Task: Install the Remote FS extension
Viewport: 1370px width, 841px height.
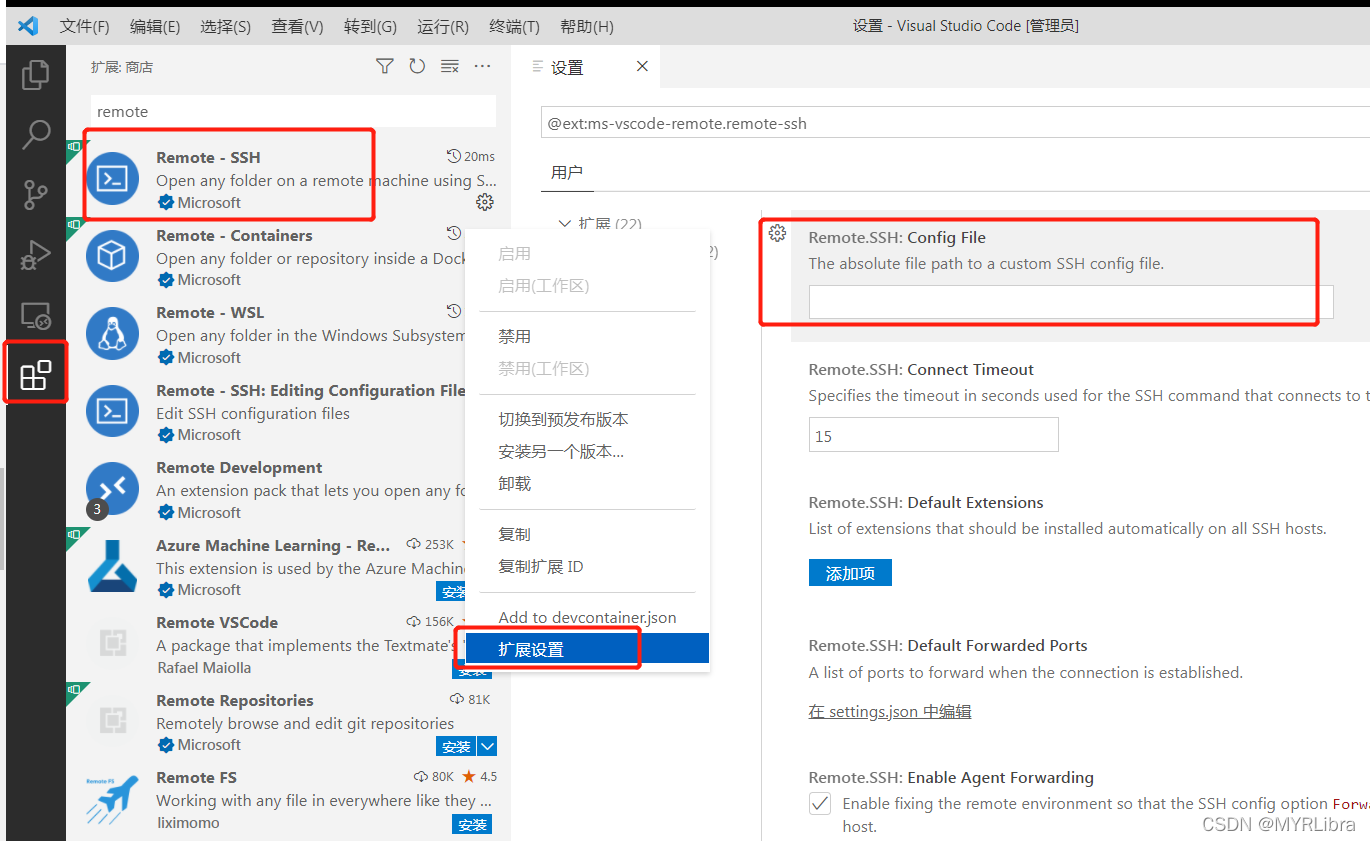Action: coord(472,825)
